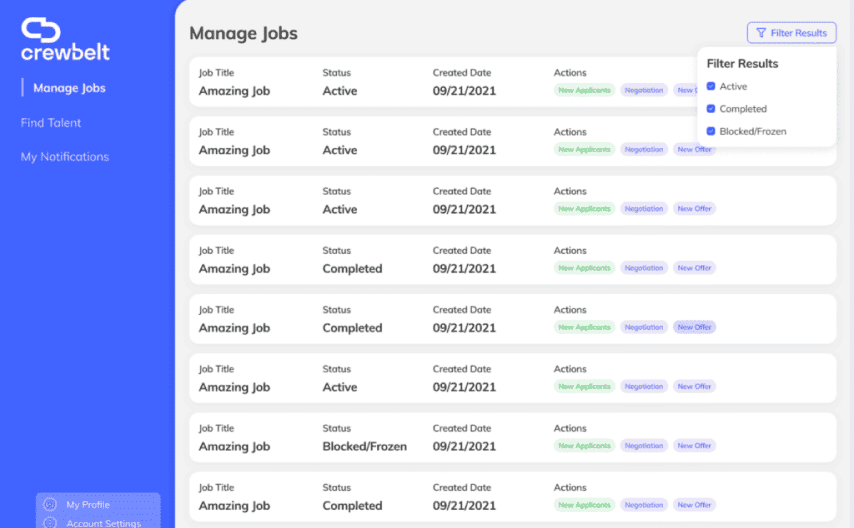Click New Offer tag in third job row

tap(694, 209)
